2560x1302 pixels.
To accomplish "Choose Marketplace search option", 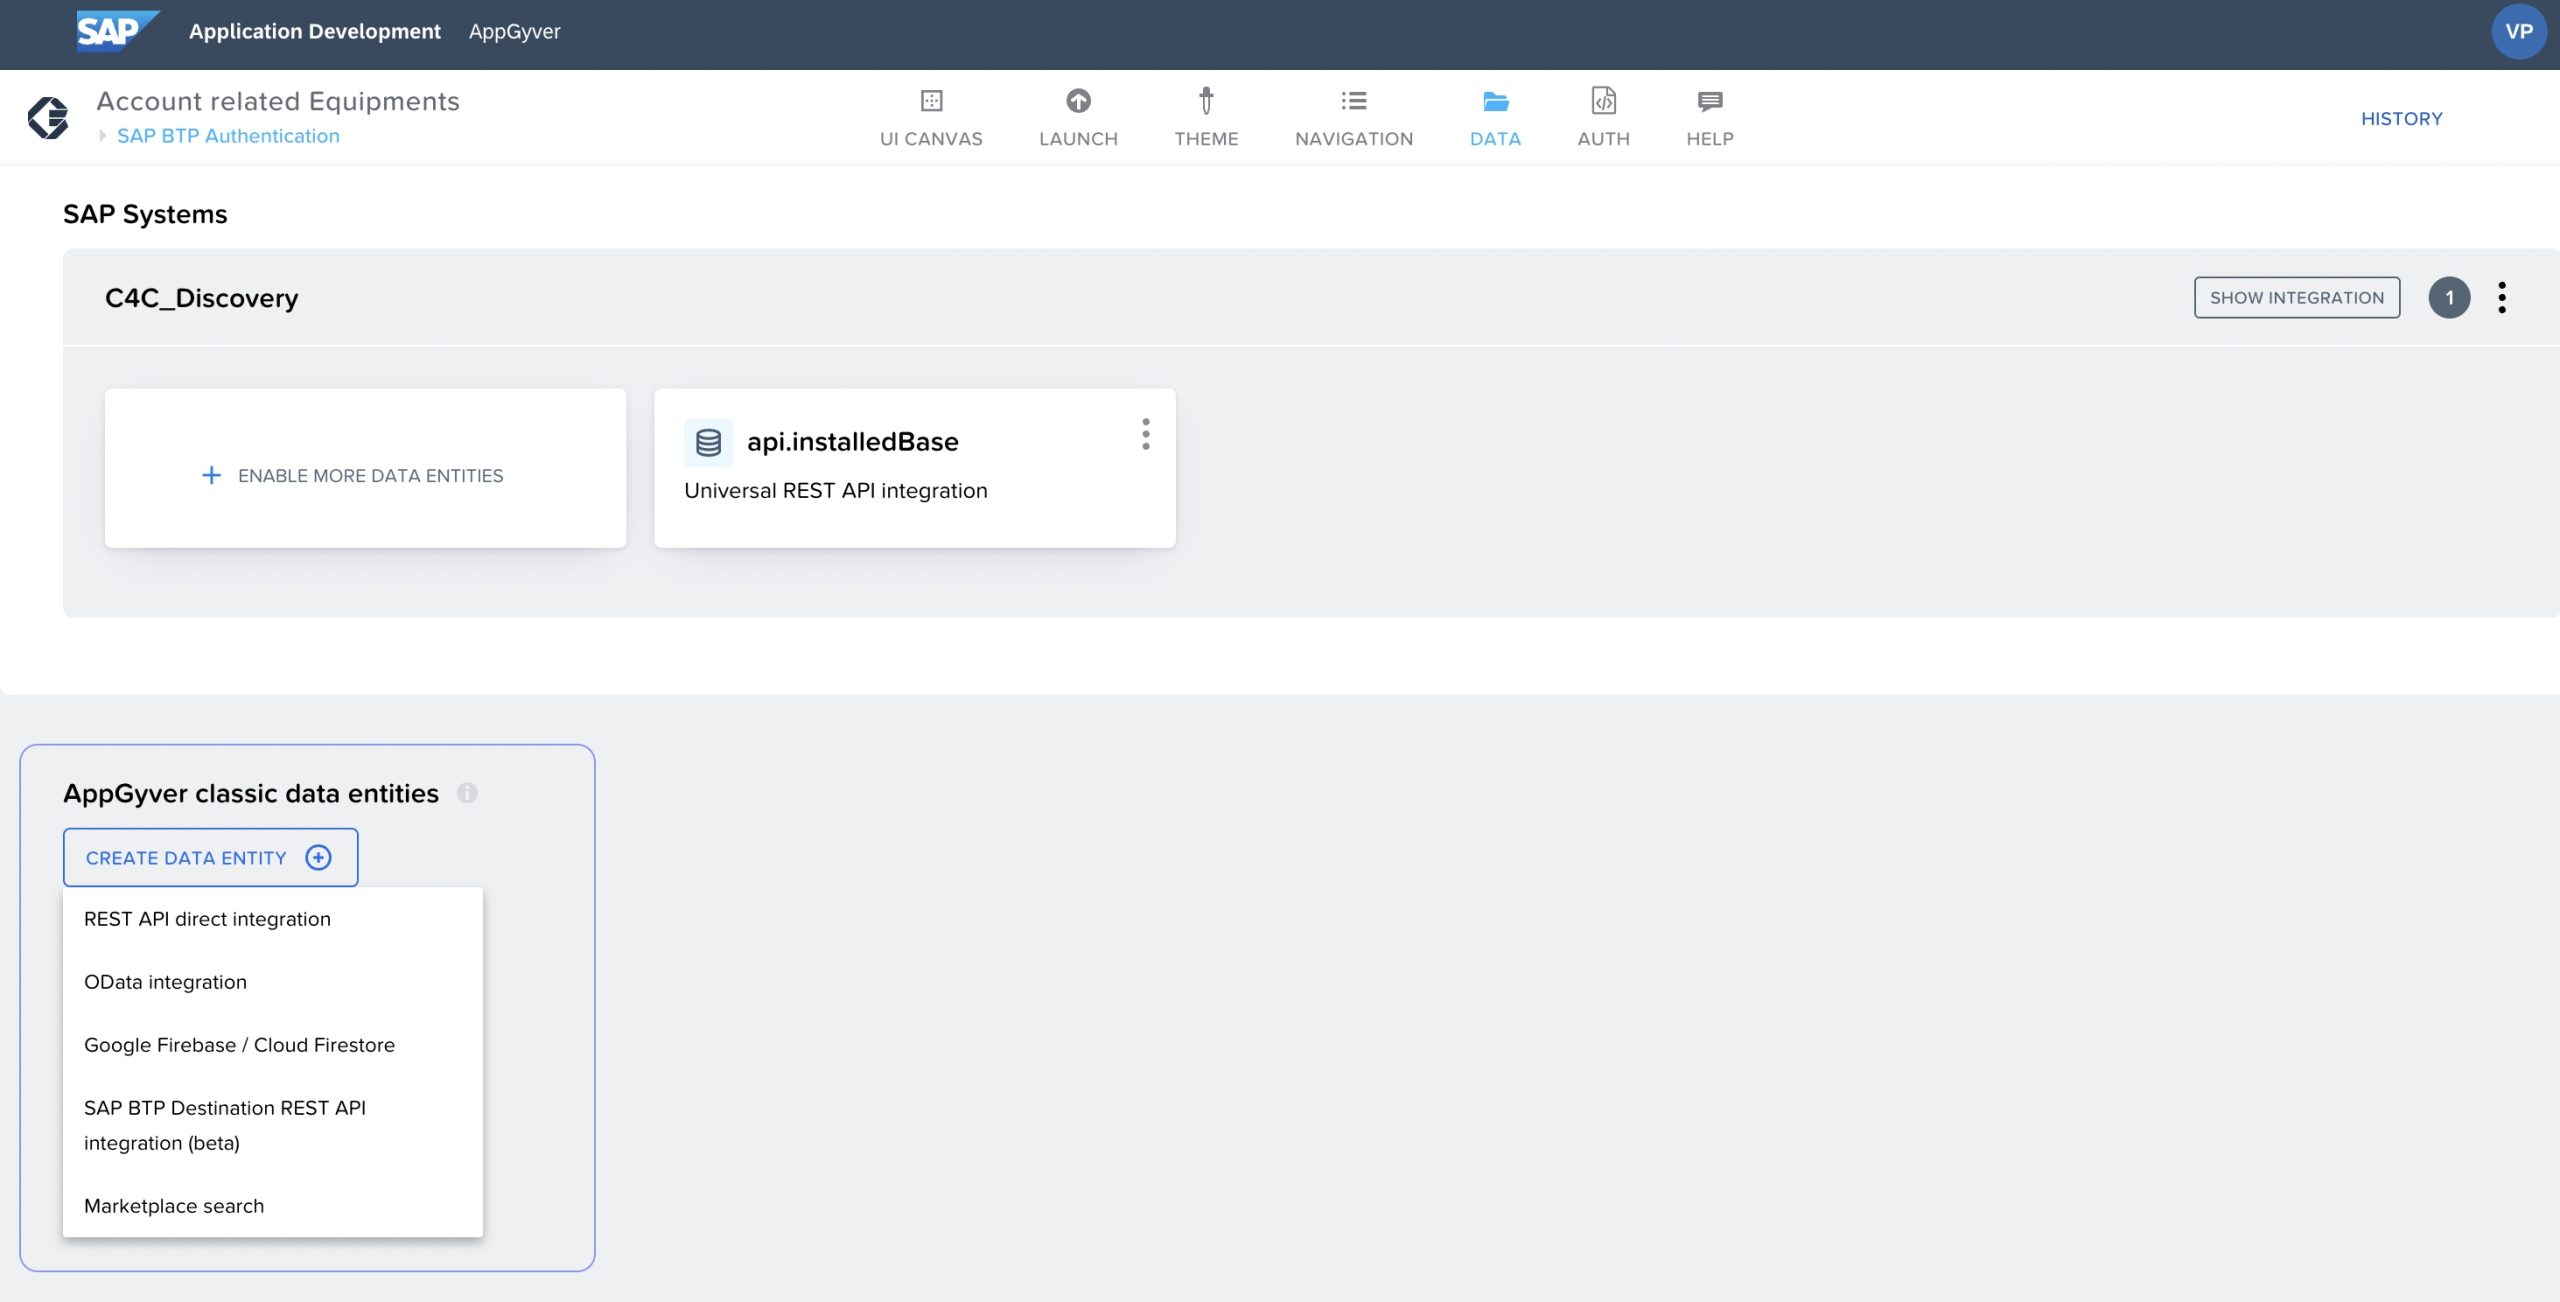I will (x=174, y=1205).
